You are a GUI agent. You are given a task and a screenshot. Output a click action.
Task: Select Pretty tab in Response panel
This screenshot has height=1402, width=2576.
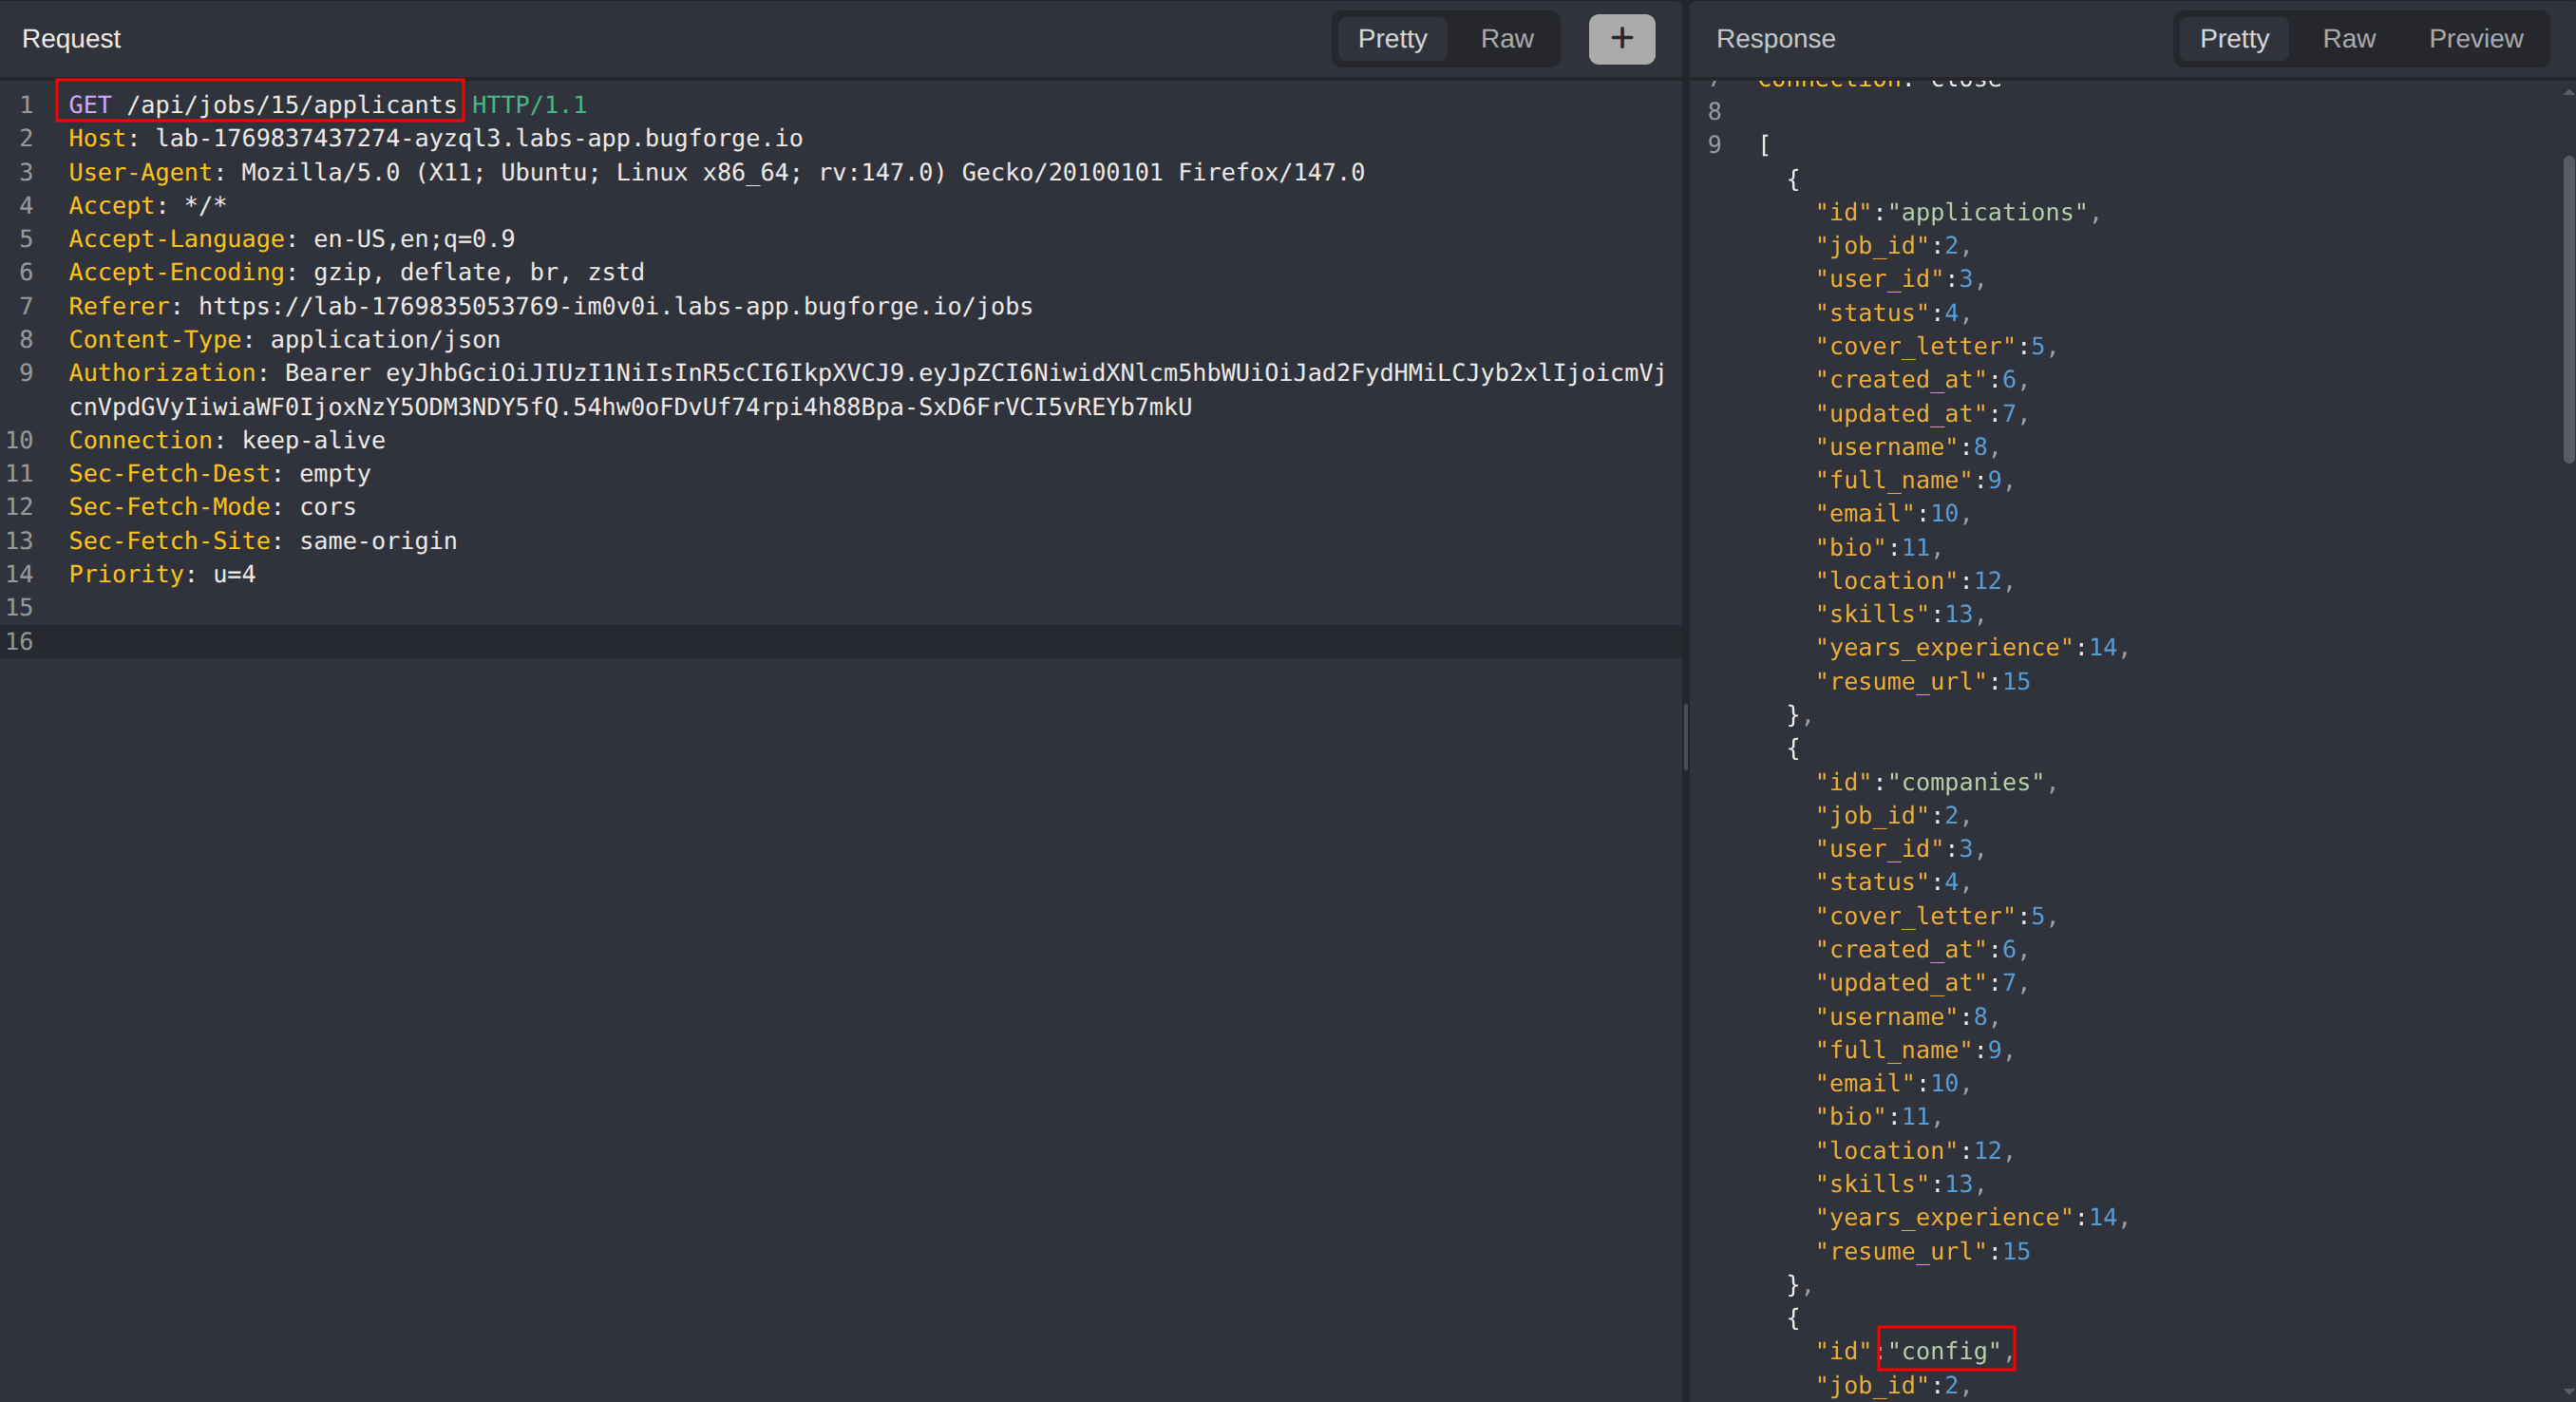point(2233,39)
